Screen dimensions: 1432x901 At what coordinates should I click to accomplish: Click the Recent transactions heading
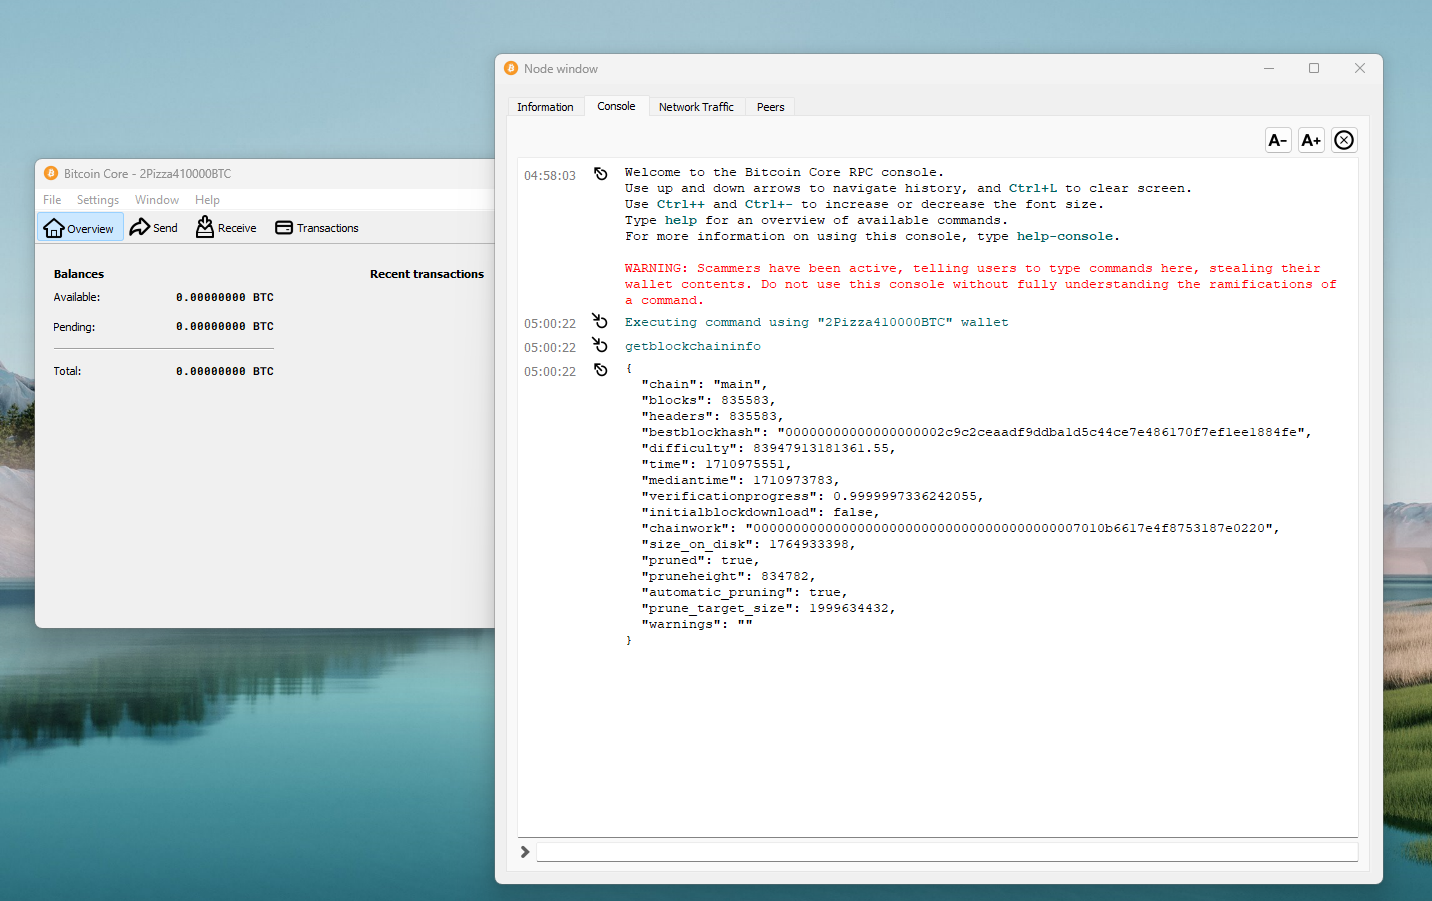427,274
